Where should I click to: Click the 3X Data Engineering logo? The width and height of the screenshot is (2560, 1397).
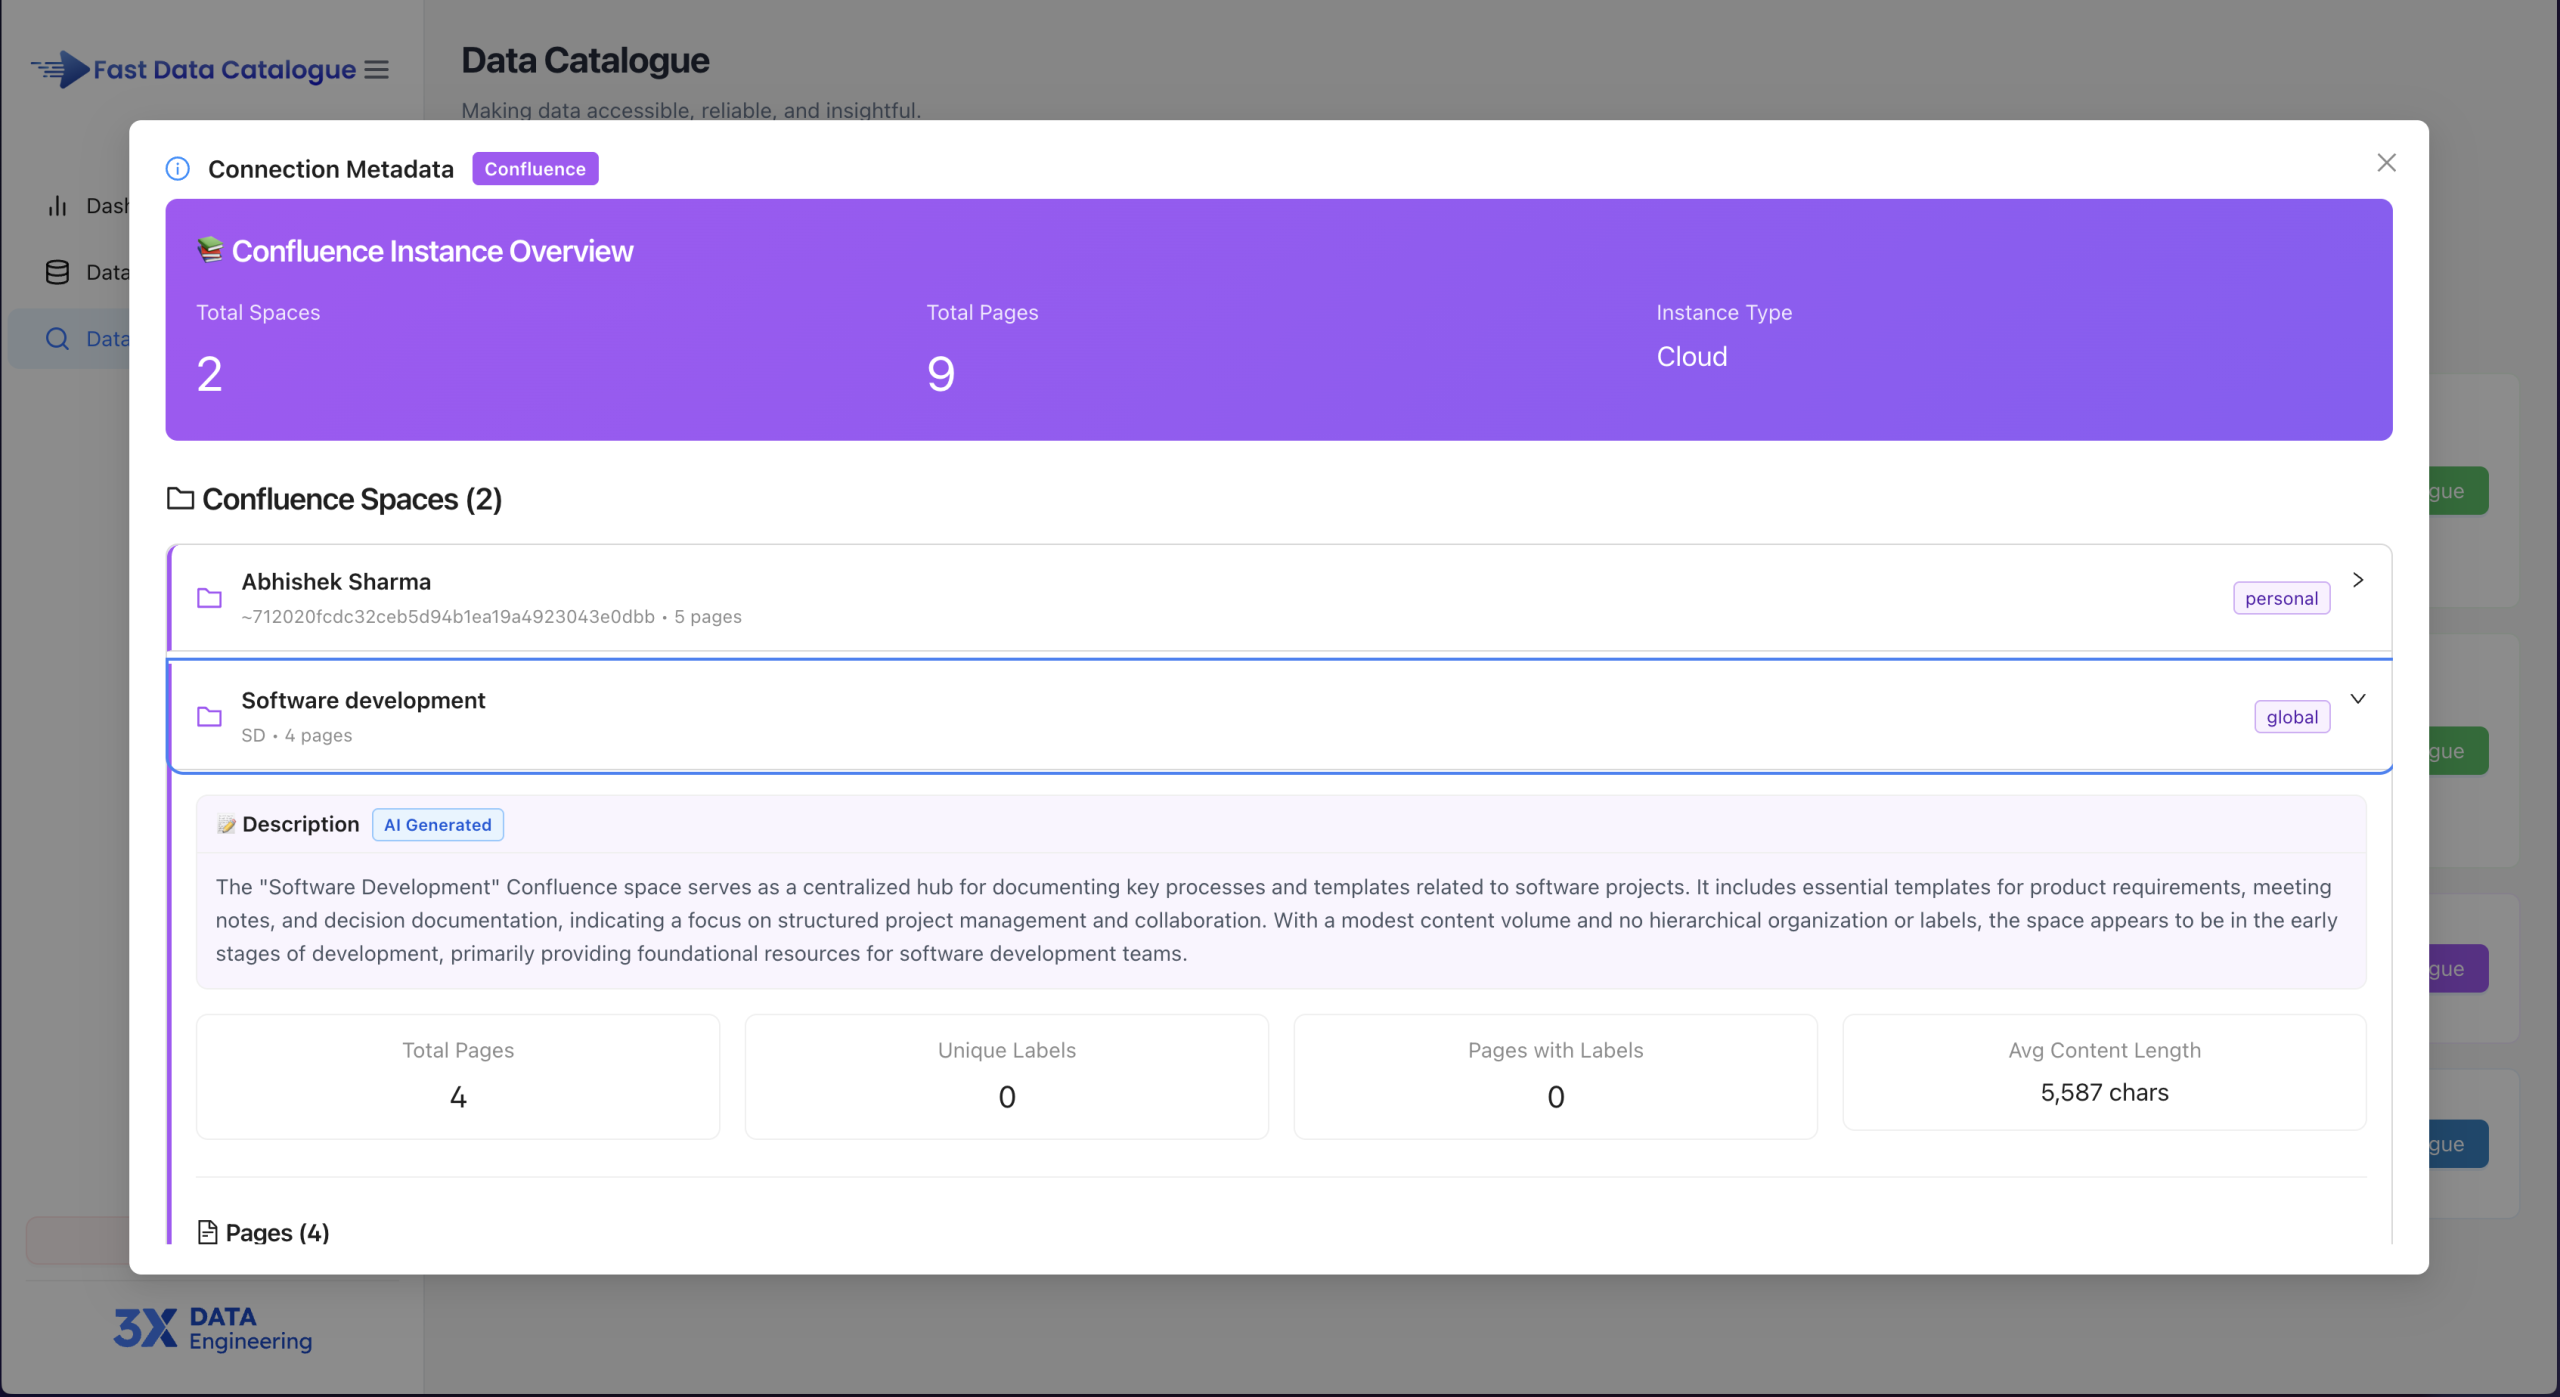point(213,1328)
